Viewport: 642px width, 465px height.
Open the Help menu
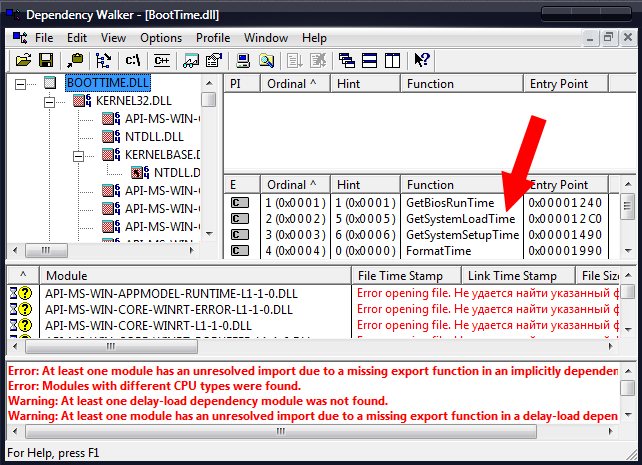[x=314, y=38]
